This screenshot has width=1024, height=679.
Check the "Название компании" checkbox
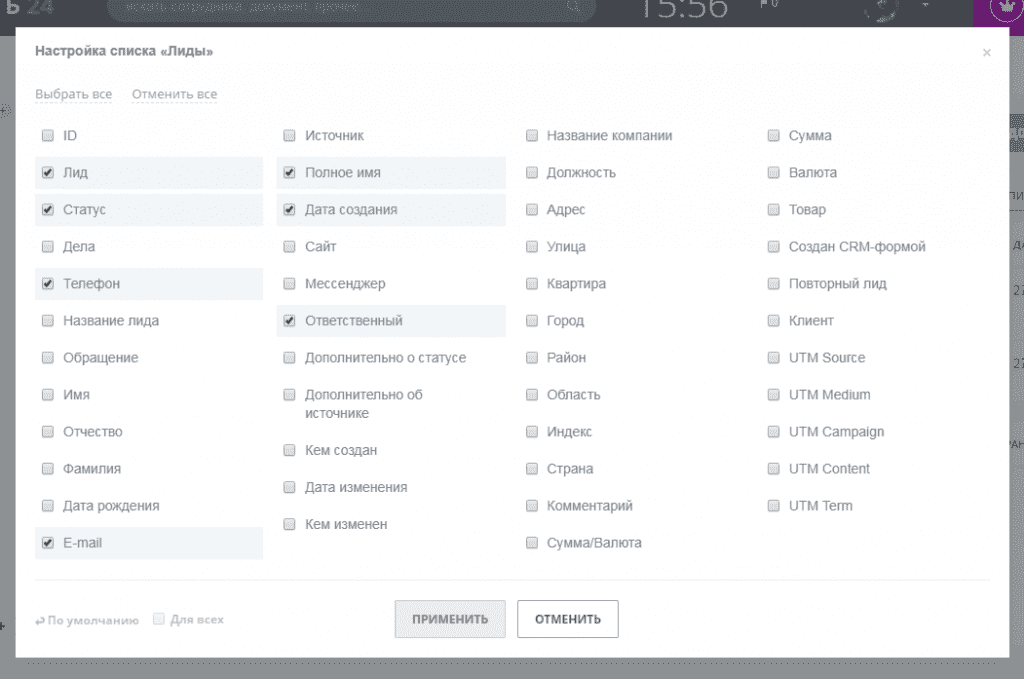(x=532, y=136)
